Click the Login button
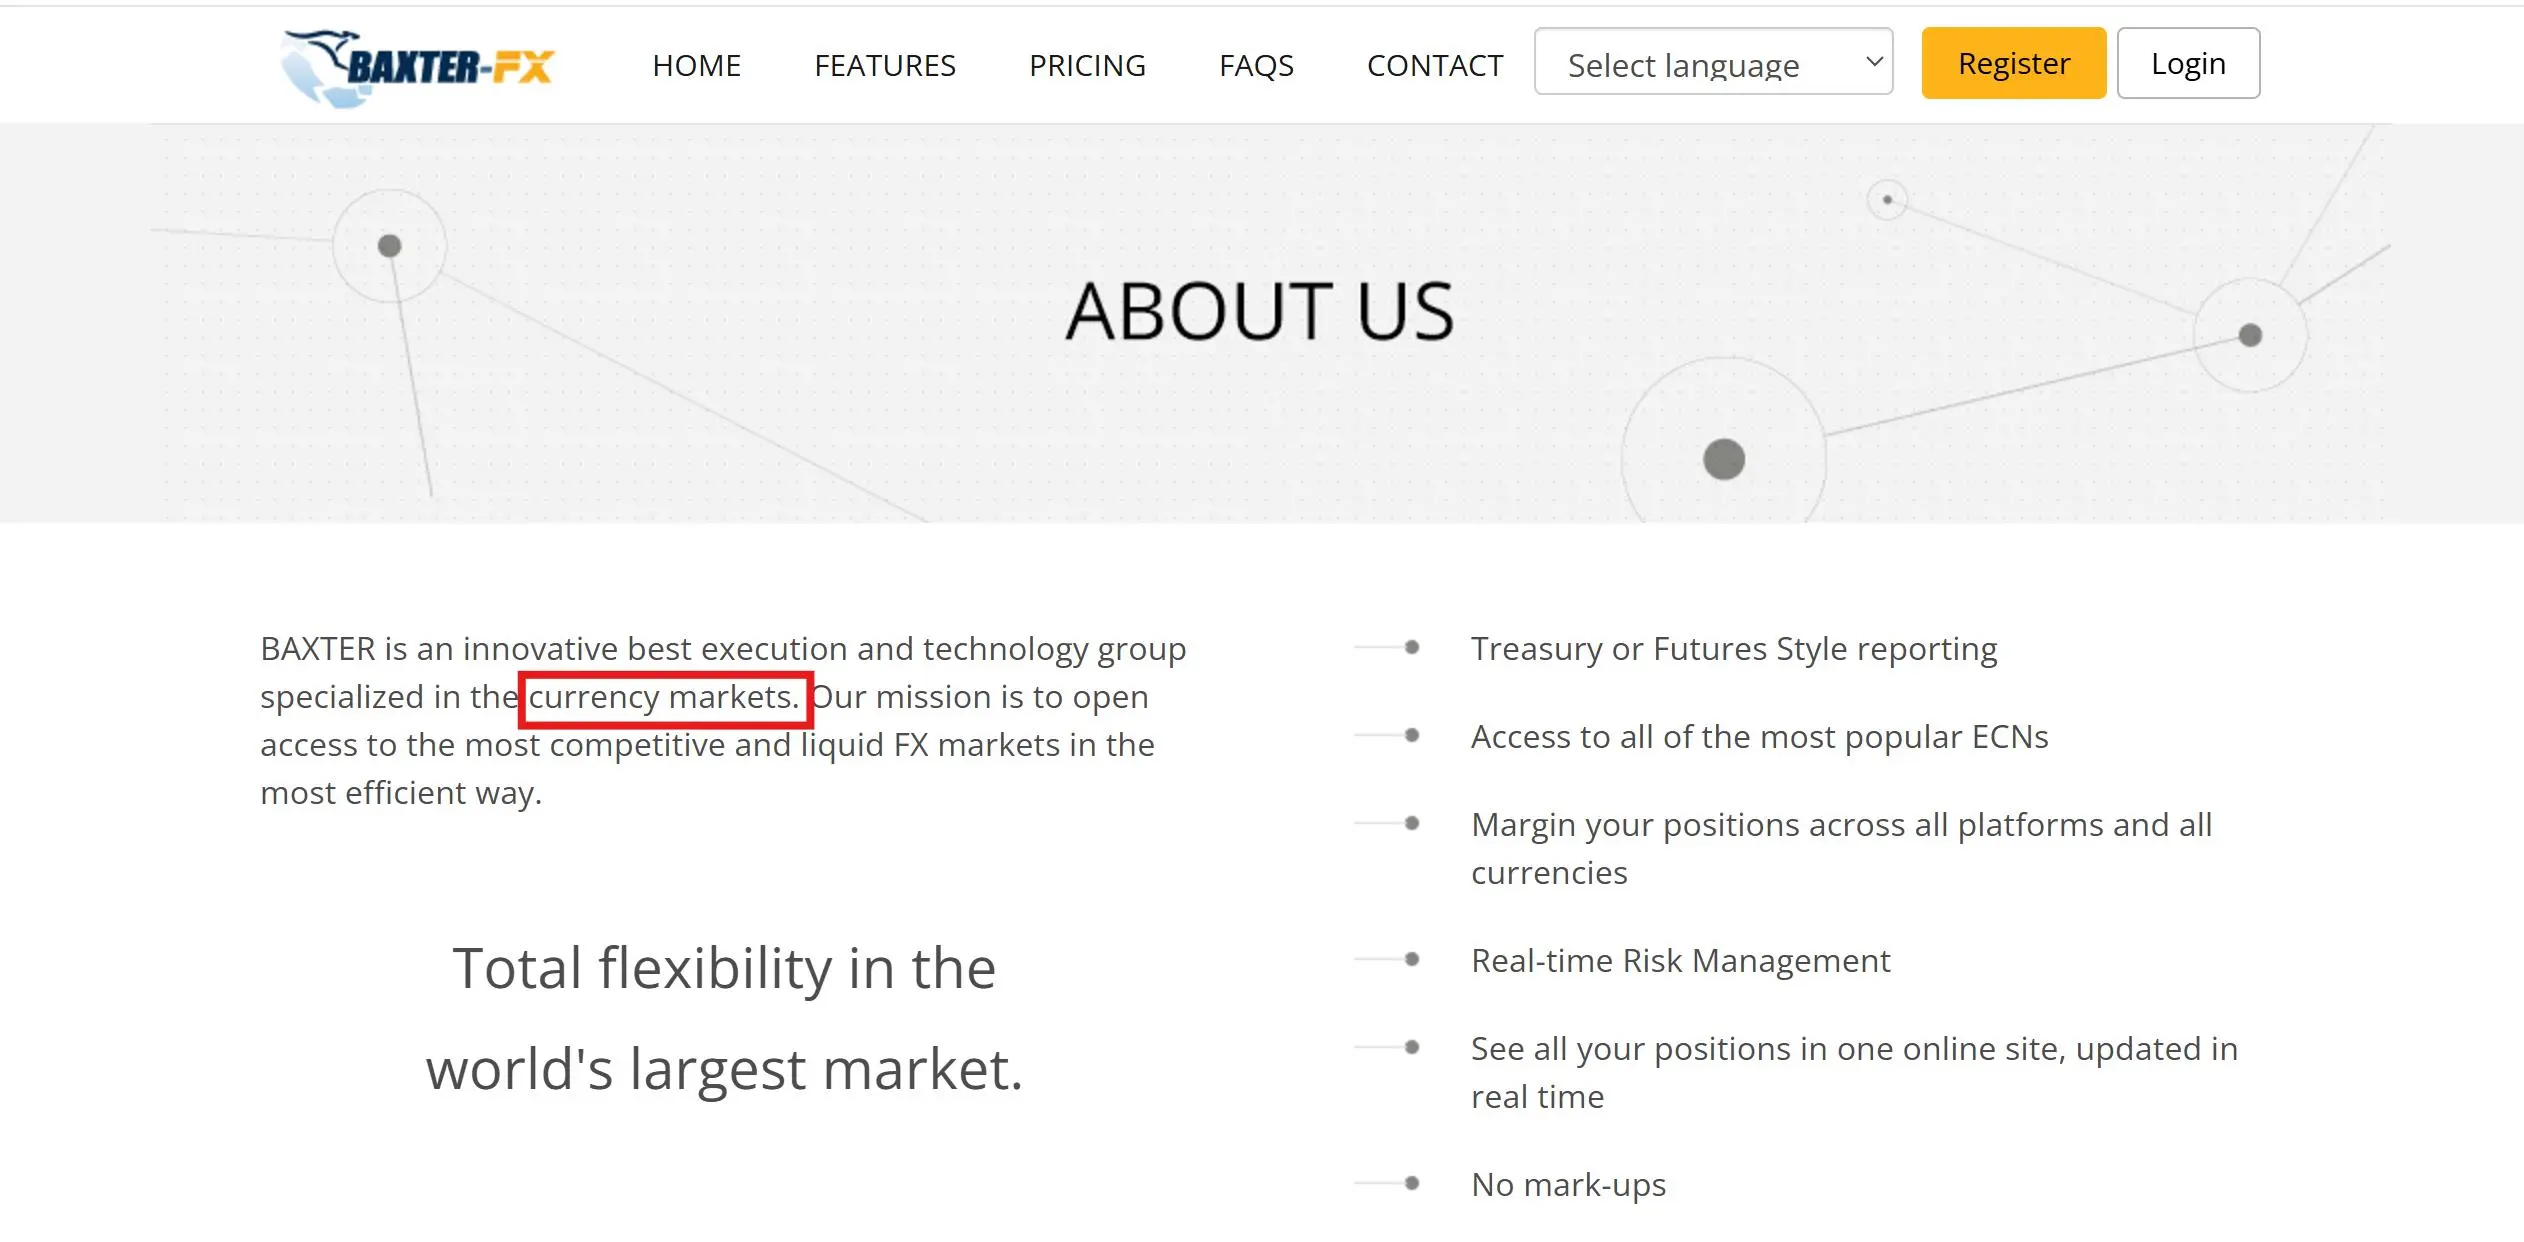Viewport: 2524px width, 1242px height. pyautogui.click(x=2188, y=63)
